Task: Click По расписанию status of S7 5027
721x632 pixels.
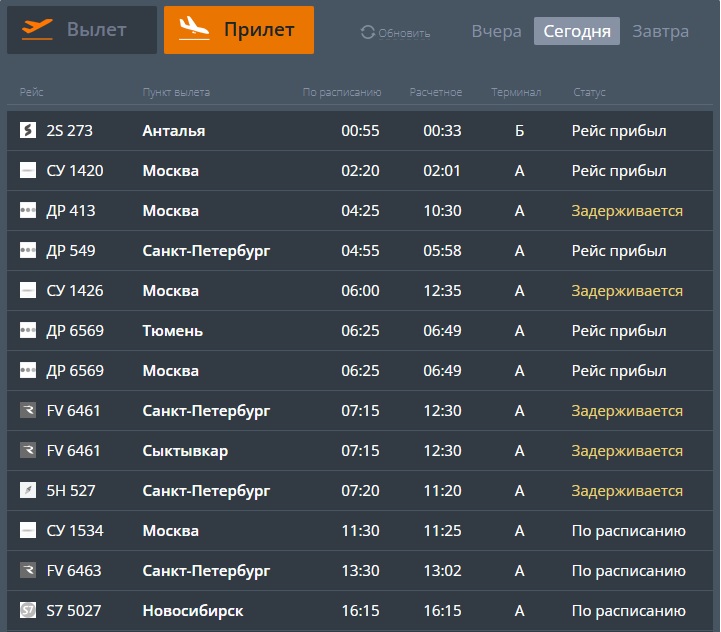Action: coord(629,611)
